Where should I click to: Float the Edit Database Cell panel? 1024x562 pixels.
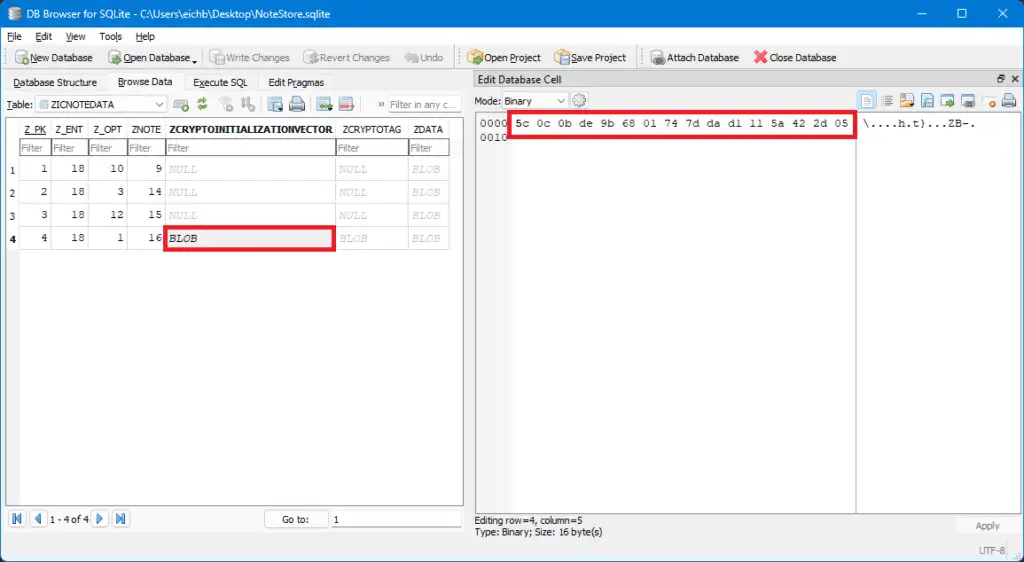1000,79
